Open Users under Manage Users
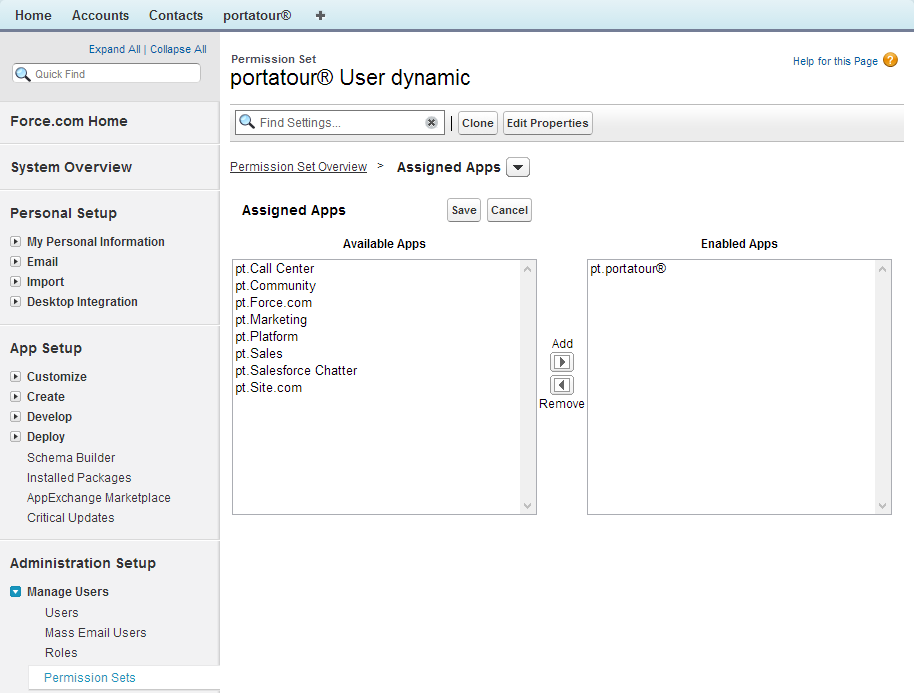914x693 pixels. (62, 613)
